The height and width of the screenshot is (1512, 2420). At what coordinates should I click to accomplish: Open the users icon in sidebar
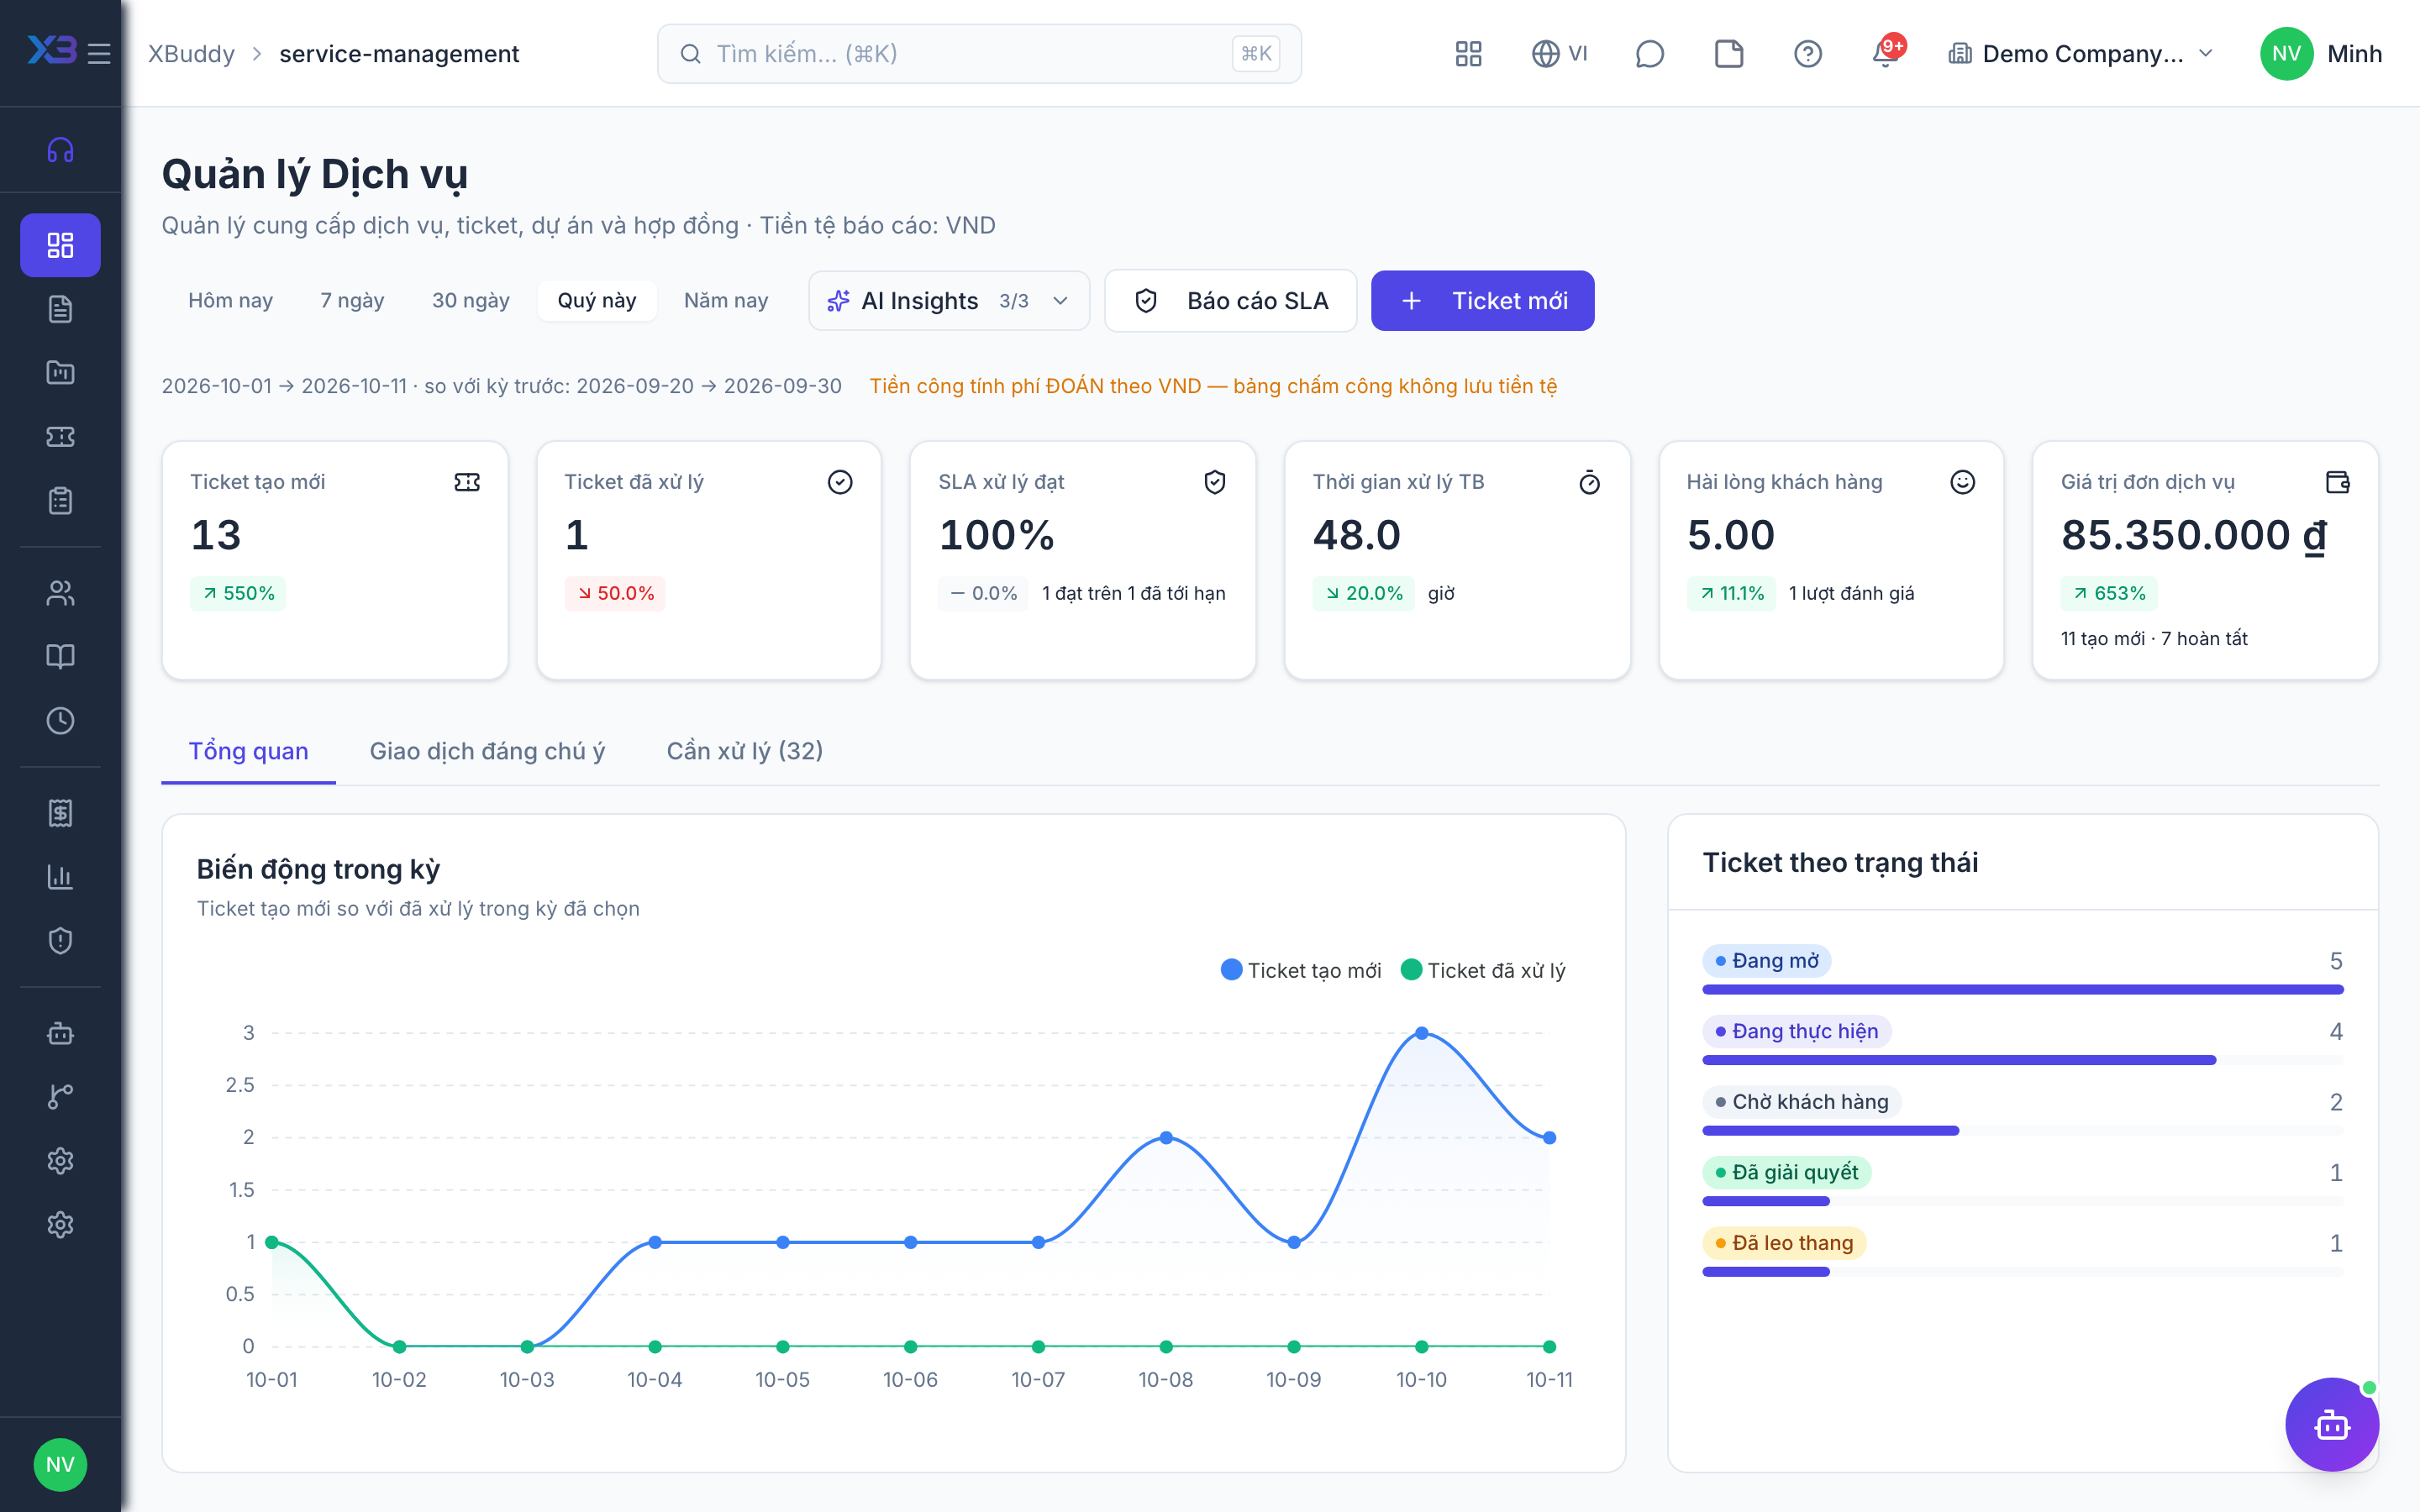click(x=60, y=593)
